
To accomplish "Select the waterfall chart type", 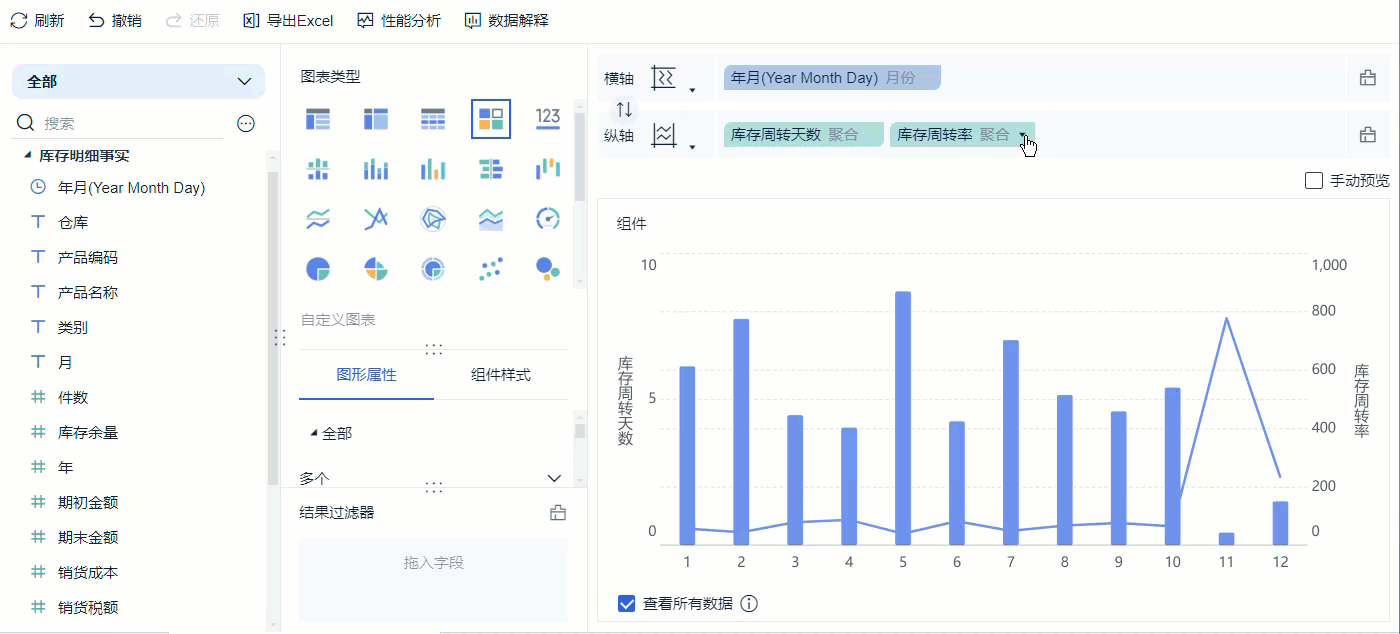I will tap(548, 169).
